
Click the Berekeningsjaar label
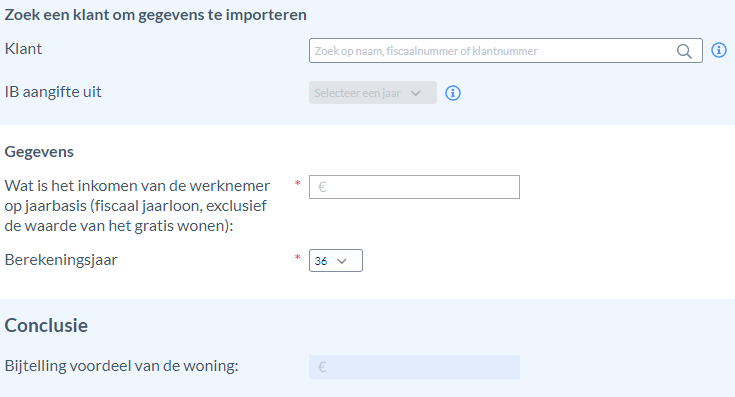coord(61,260)
